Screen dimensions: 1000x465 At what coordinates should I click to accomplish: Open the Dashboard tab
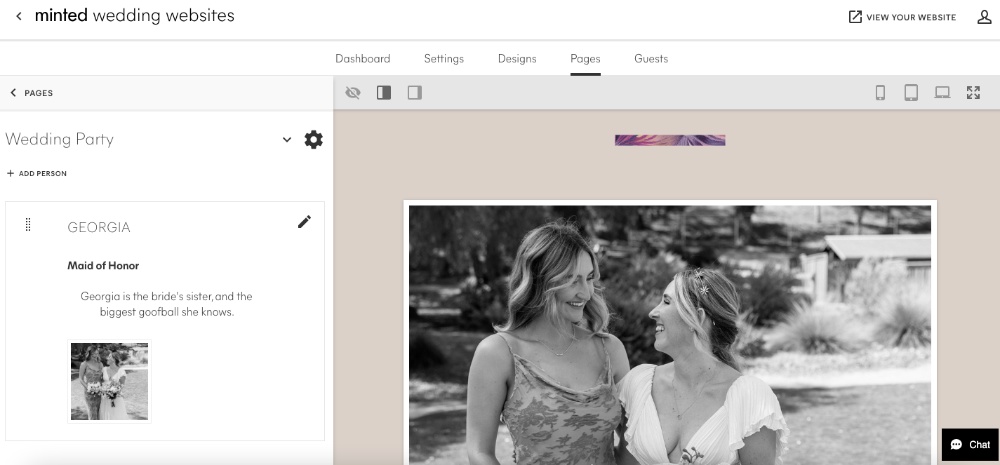(x=362, y=59)
